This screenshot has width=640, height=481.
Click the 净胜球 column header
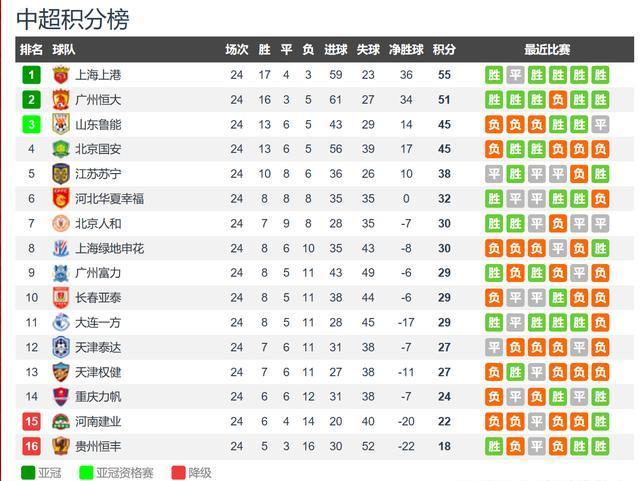(x=406, y=50)
